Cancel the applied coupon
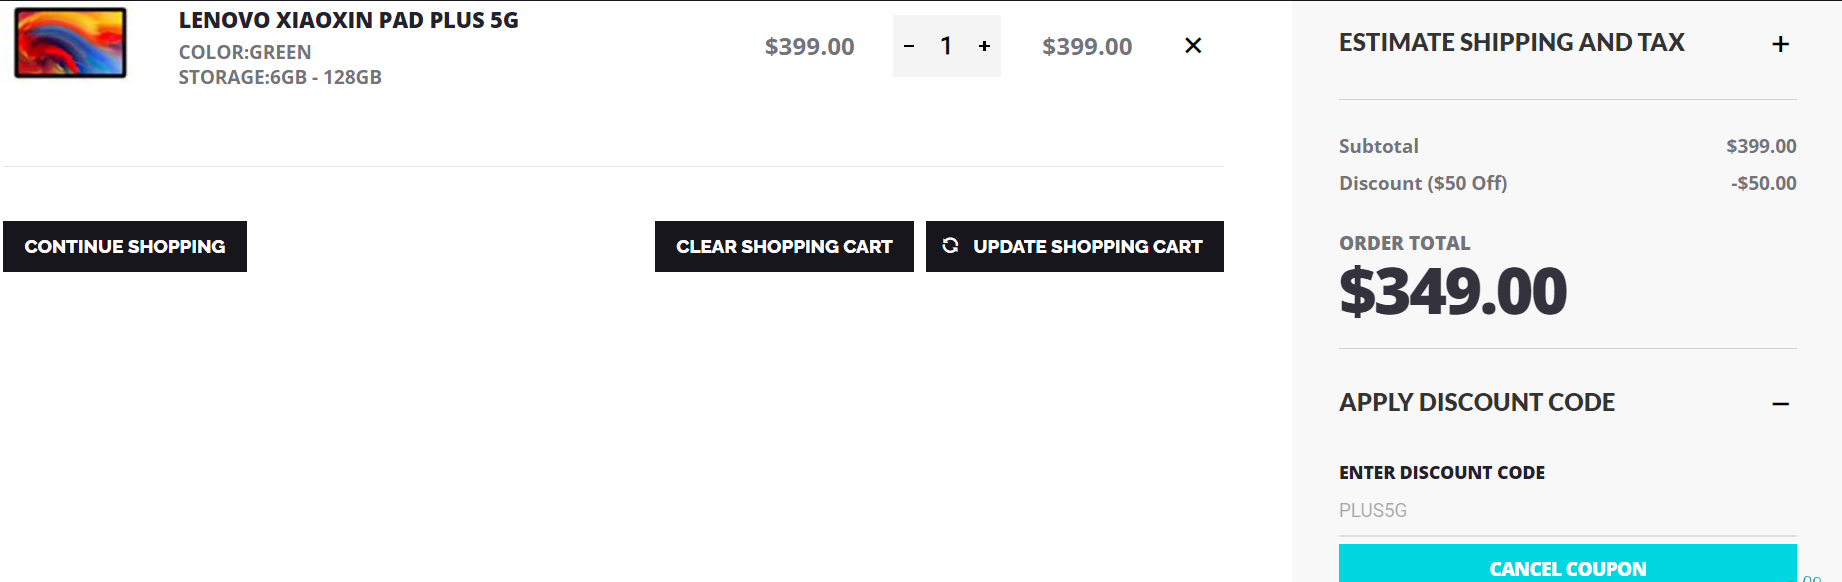Screen dimensions: 1842x582 1567,567
